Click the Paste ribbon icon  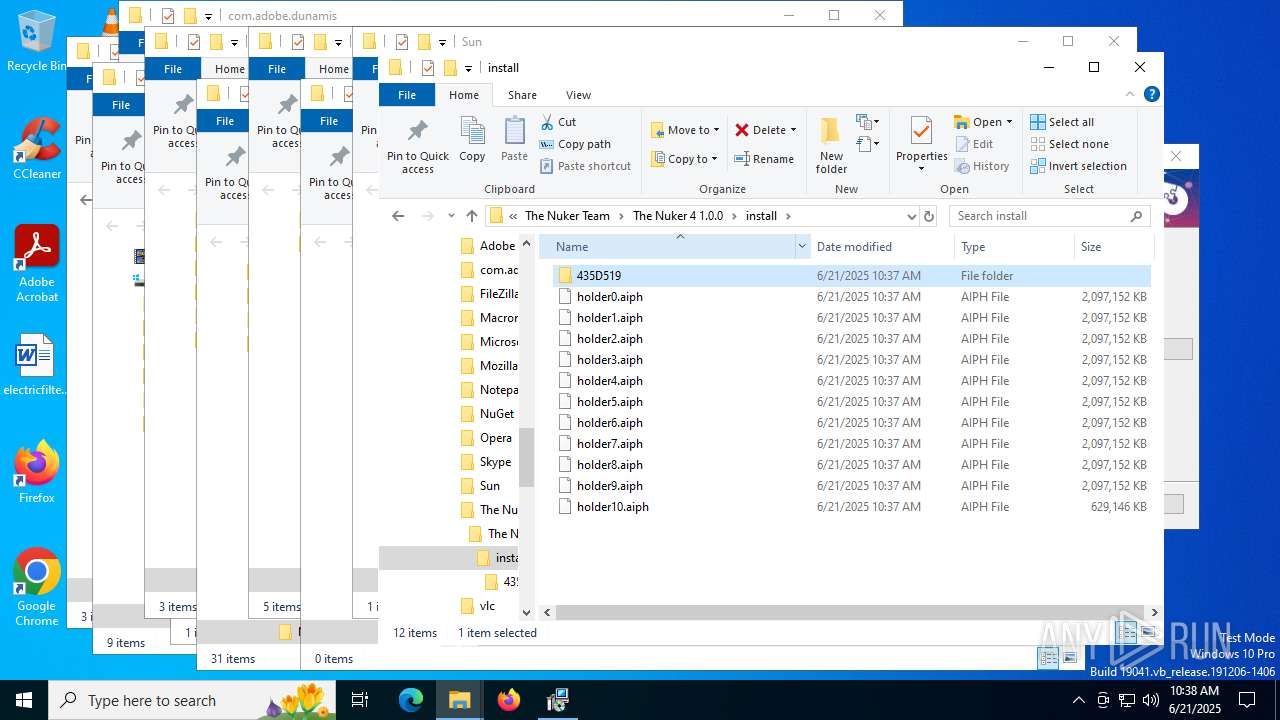tap(514, 139)
